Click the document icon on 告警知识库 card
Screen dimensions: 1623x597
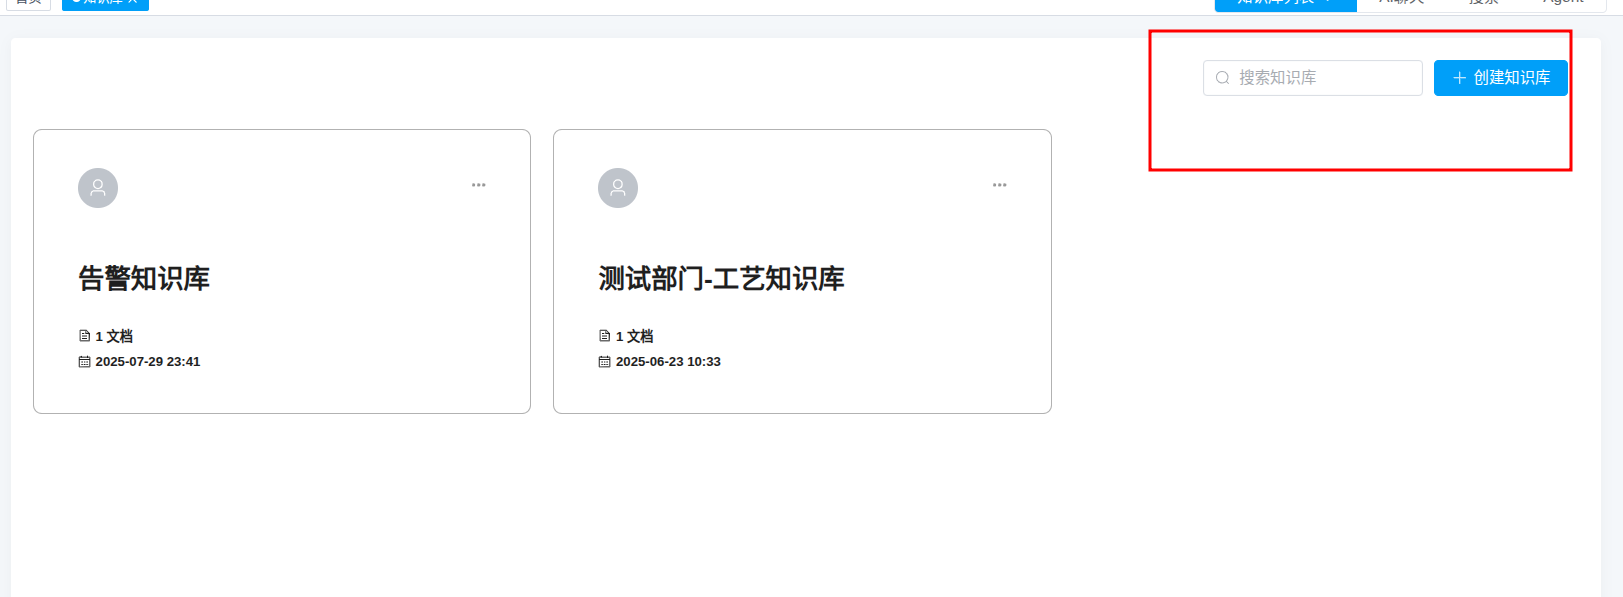coord(85,336)
